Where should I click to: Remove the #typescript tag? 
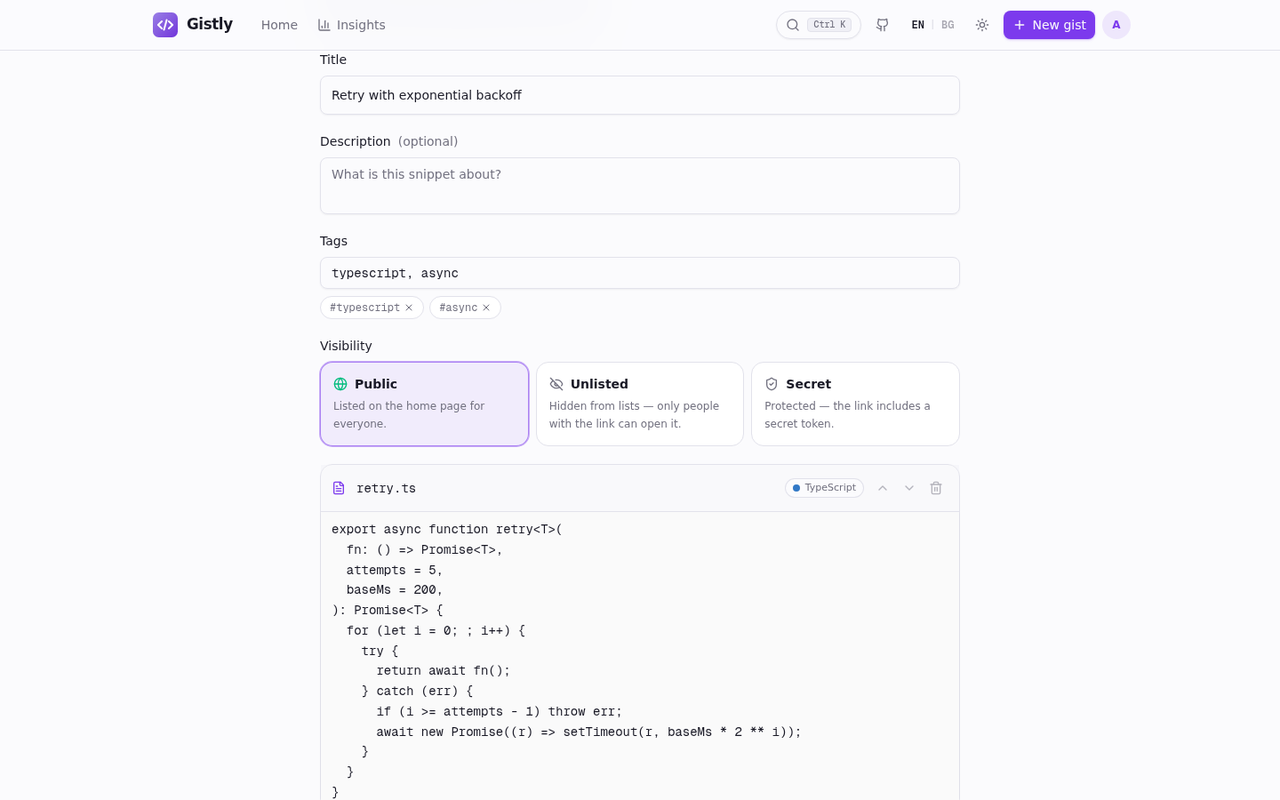(x=409, y=308)
